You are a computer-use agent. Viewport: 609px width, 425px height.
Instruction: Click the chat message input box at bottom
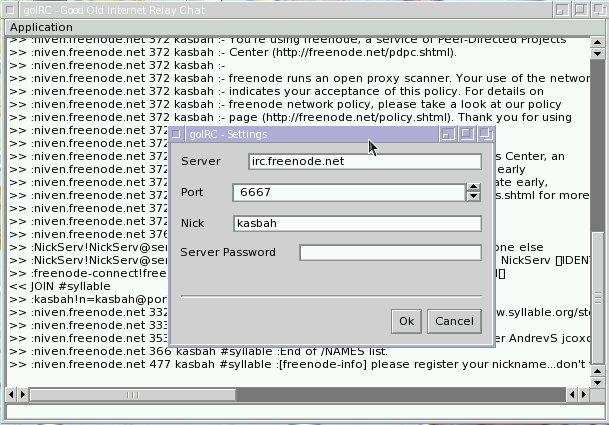tap(306, 412)
